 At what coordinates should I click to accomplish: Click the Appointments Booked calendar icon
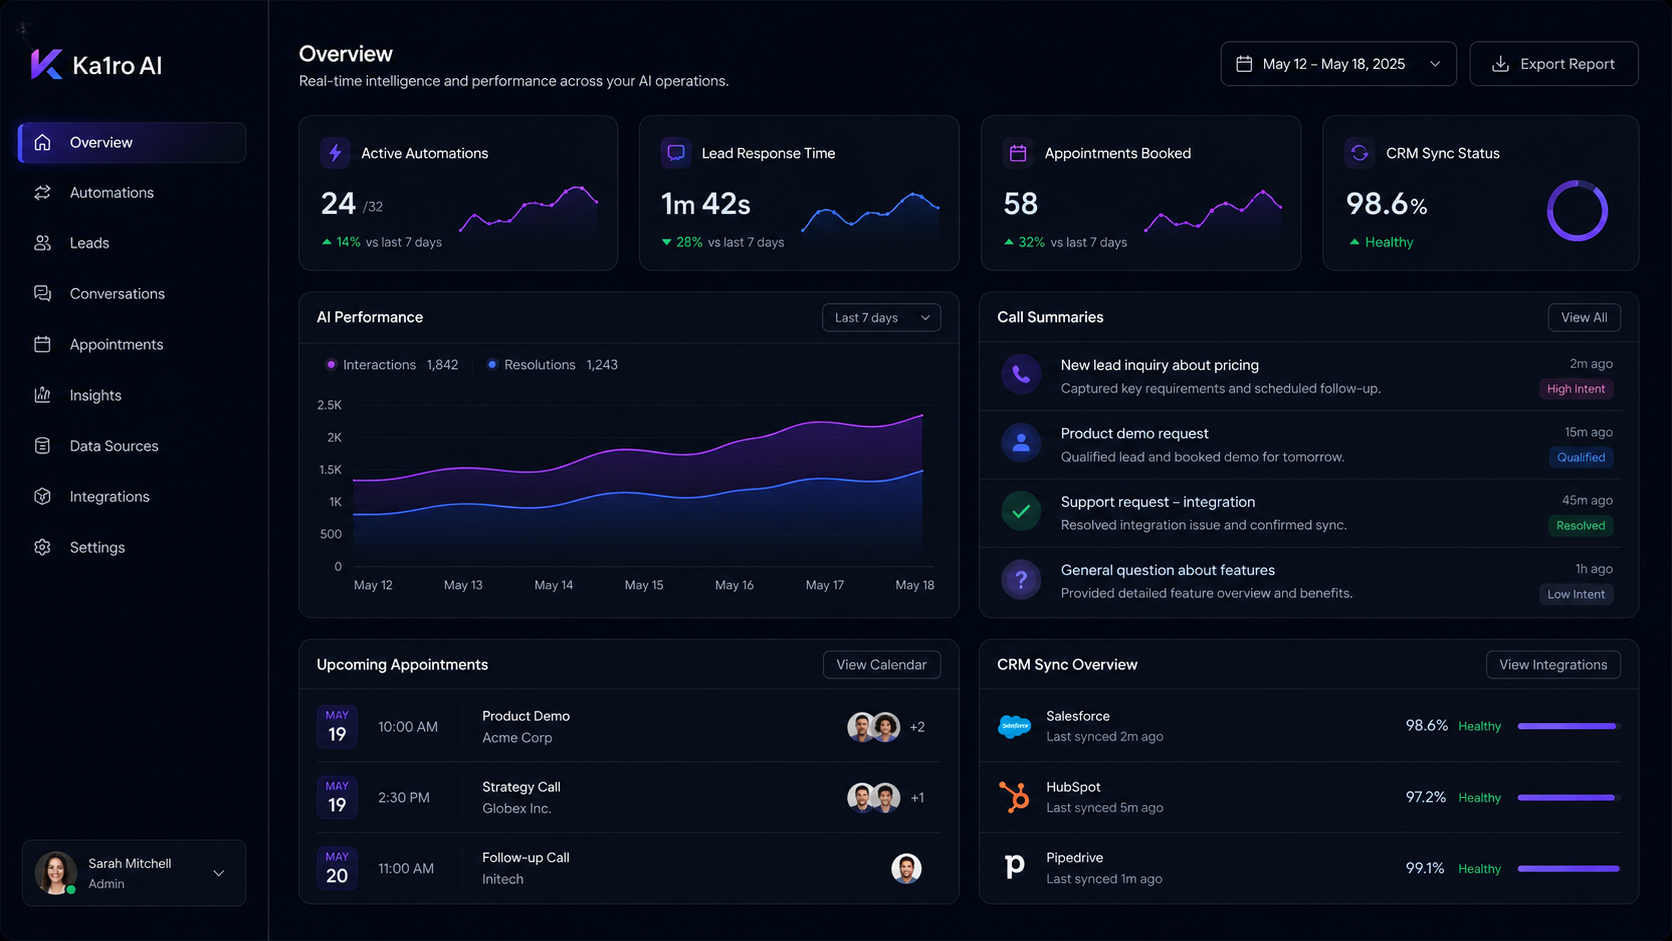[x=1018, y=153]
